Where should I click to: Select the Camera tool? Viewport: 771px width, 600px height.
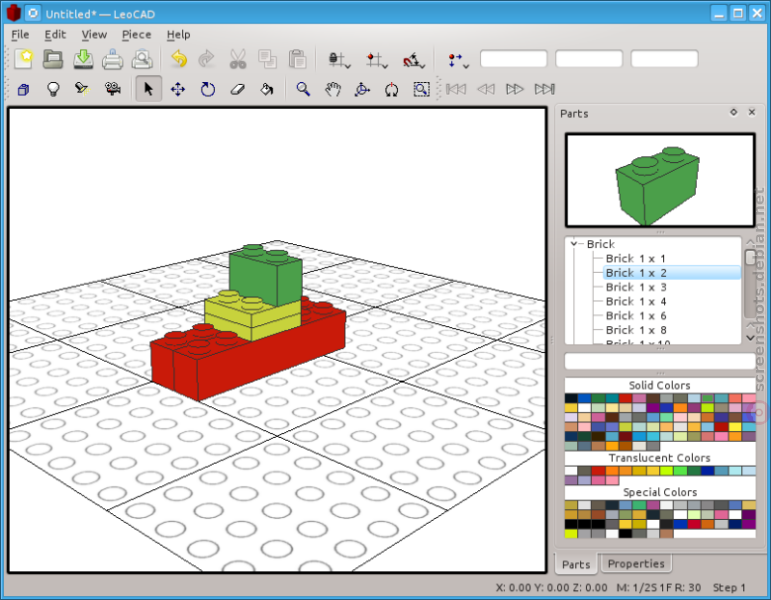click(x=113, y=89)
